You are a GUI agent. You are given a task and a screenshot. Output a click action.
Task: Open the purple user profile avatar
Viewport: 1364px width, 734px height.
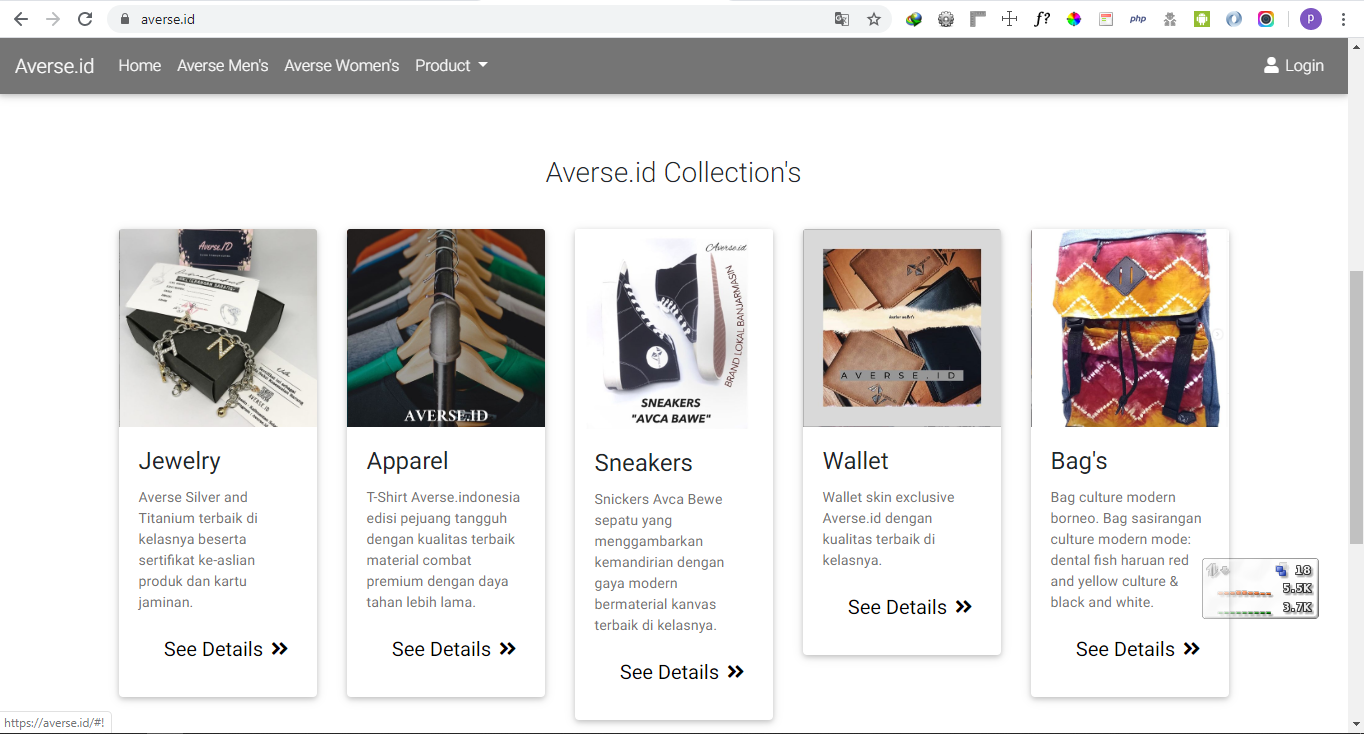(1310, 19)
